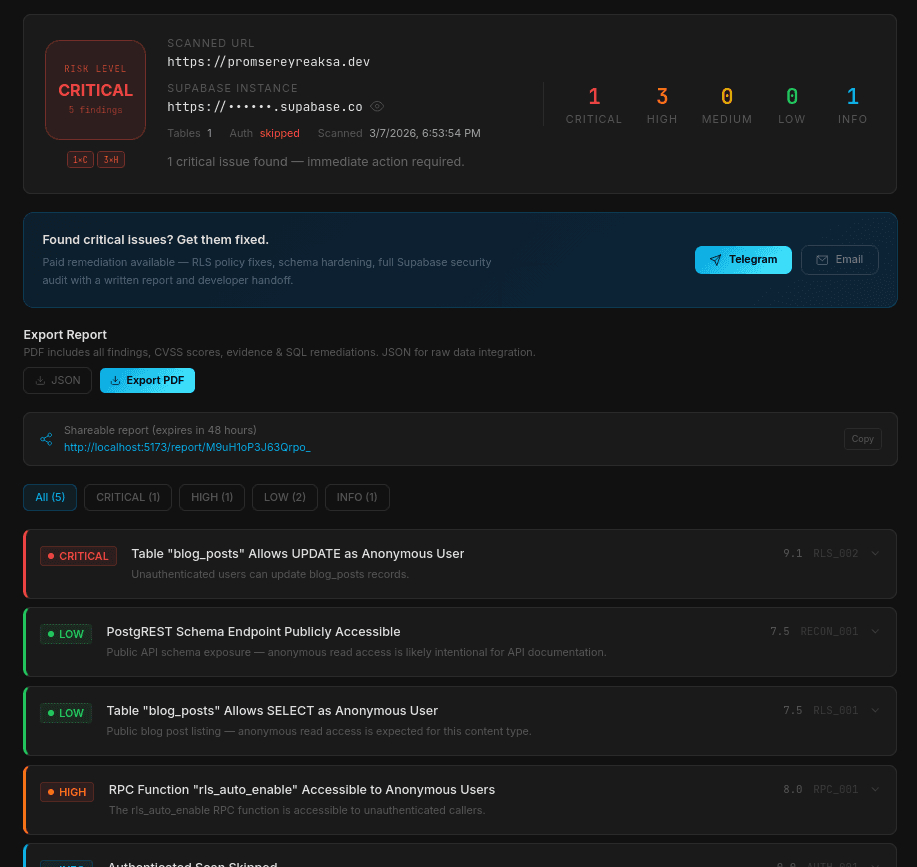
Task: Click the Export PDF button
Action: pos(147,380)
